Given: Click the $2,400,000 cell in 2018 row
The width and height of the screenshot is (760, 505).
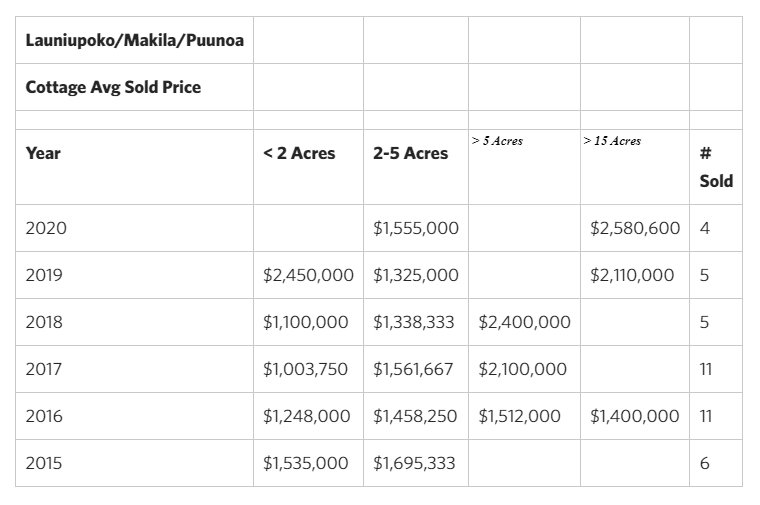Looking at the screenshot, I should 524,322.
